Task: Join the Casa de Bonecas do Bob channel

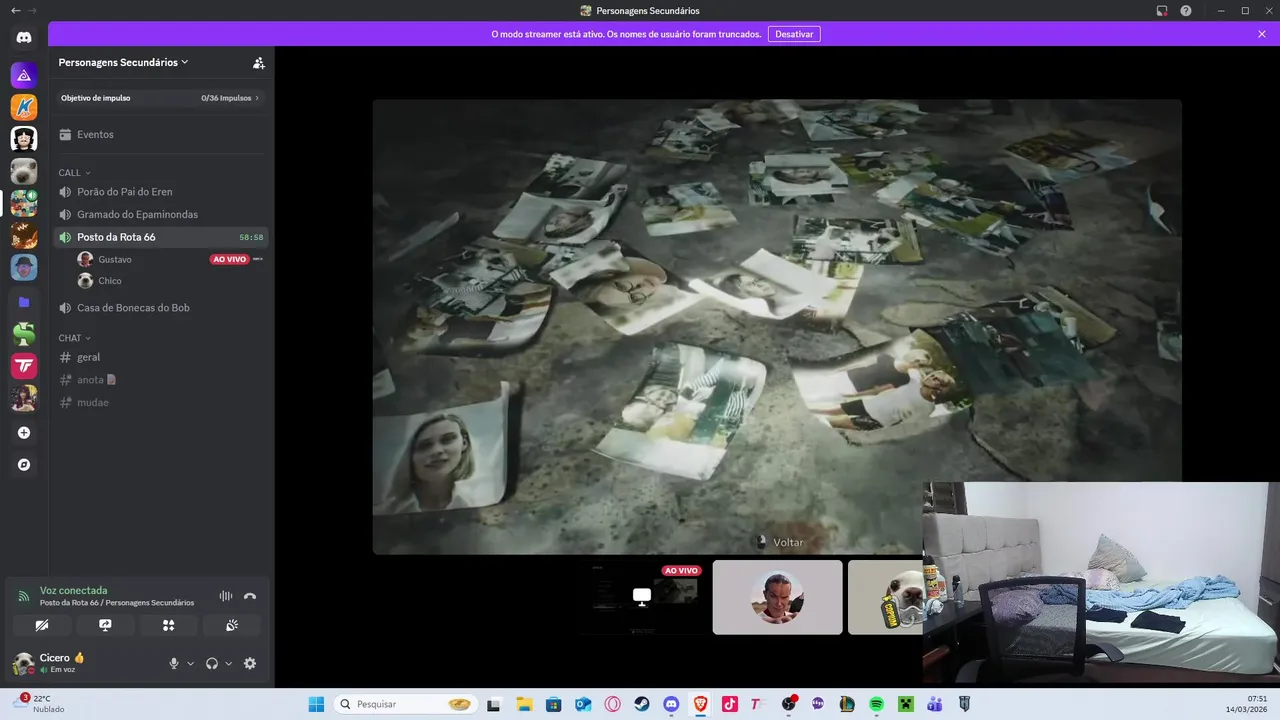Action: (161, 308)
